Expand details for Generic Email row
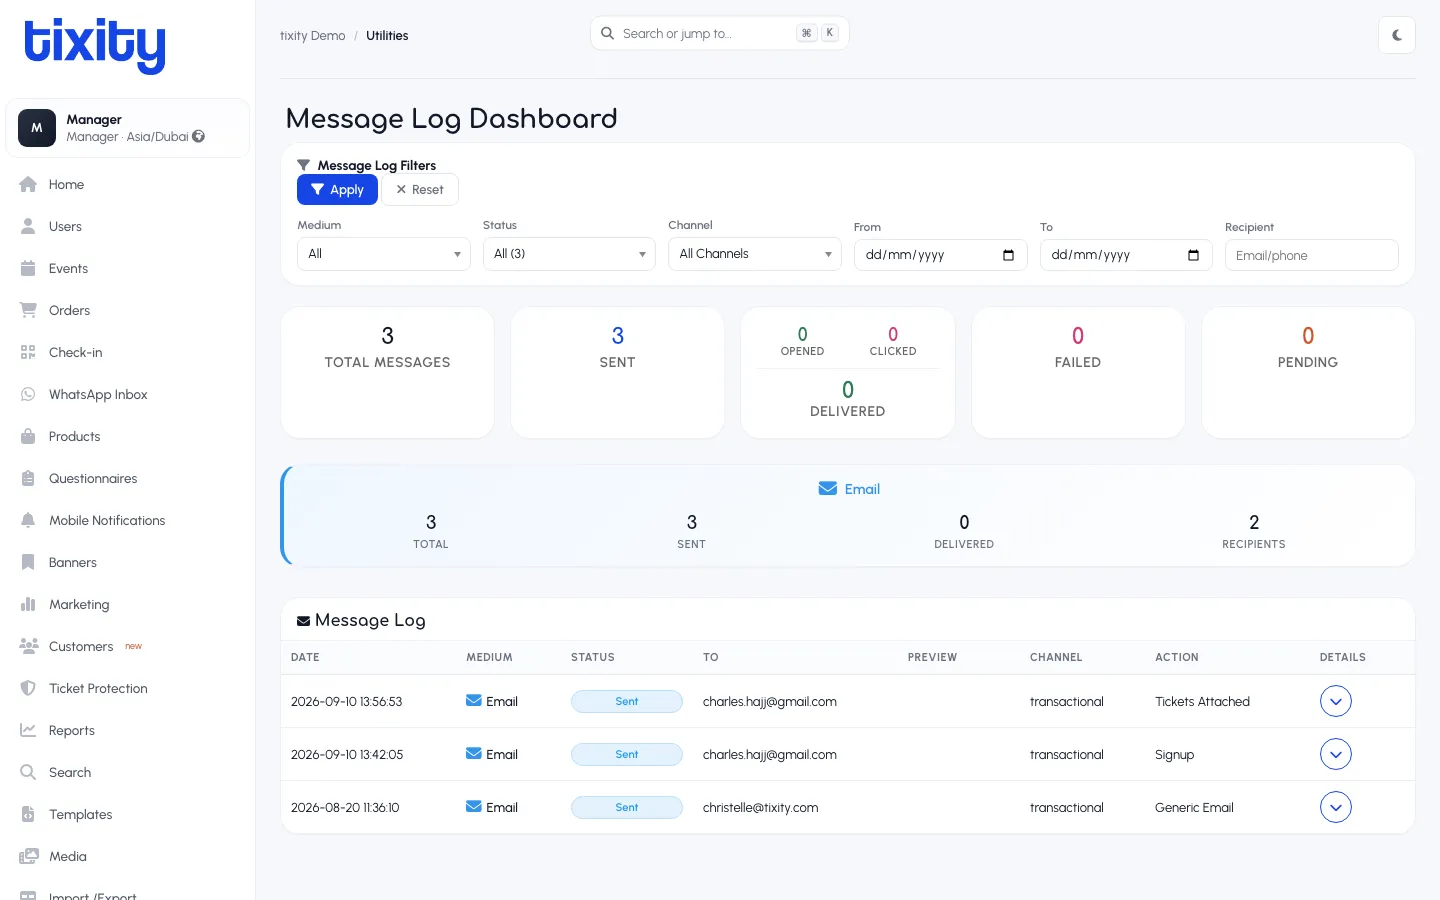 click(x=1336, y=807)
